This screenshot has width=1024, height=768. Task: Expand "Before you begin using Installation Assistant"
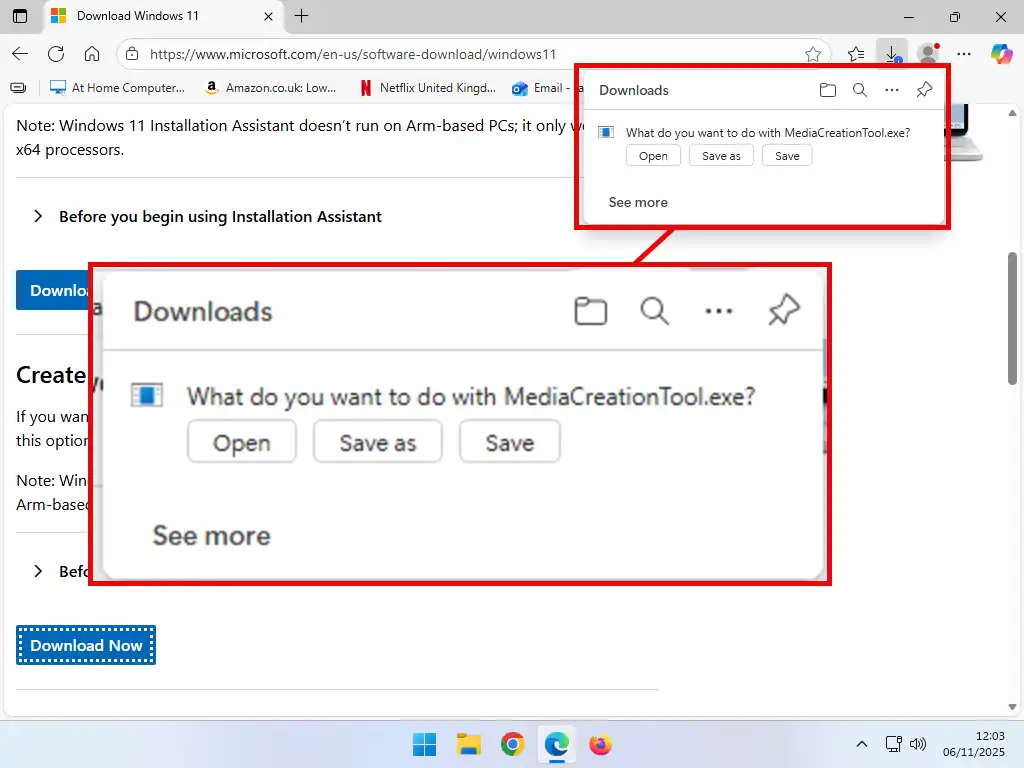[219, 217]
